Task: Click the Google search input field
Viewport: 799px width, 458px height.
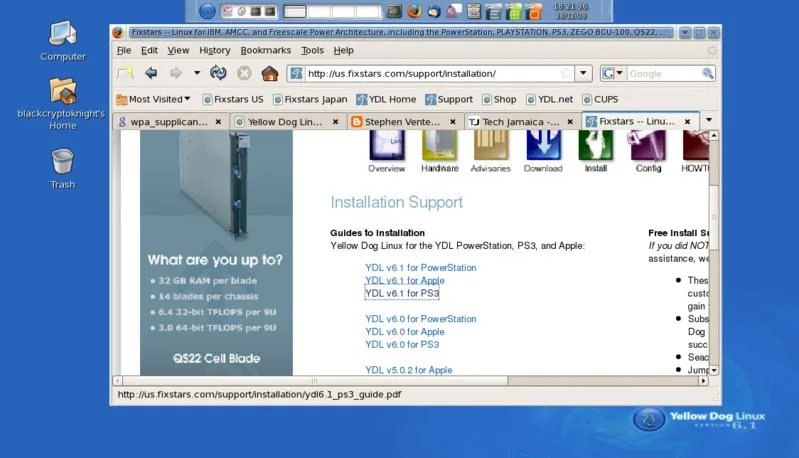Action: 663,73
